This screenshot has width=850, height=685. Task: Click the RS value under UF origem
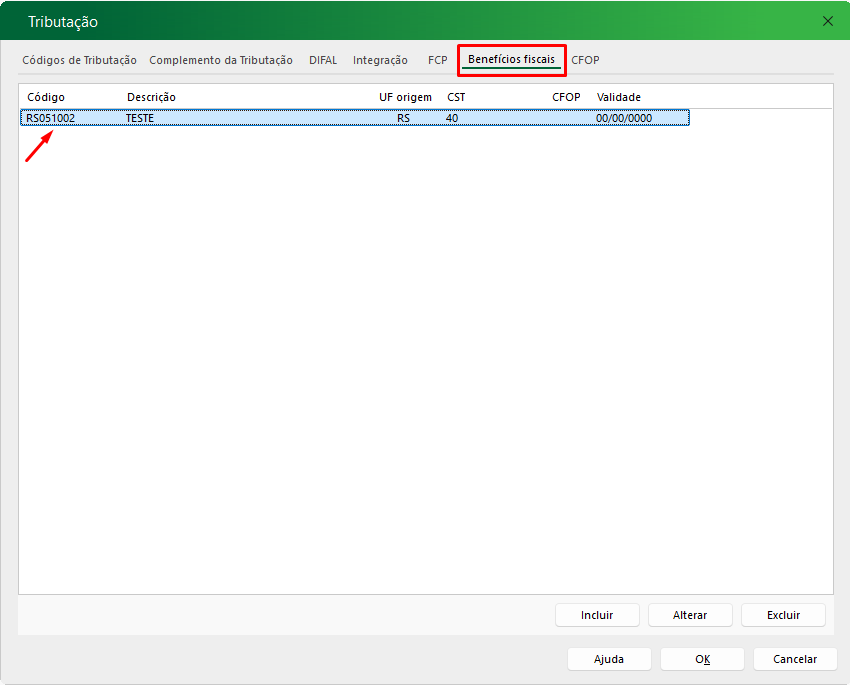(403, 118)
